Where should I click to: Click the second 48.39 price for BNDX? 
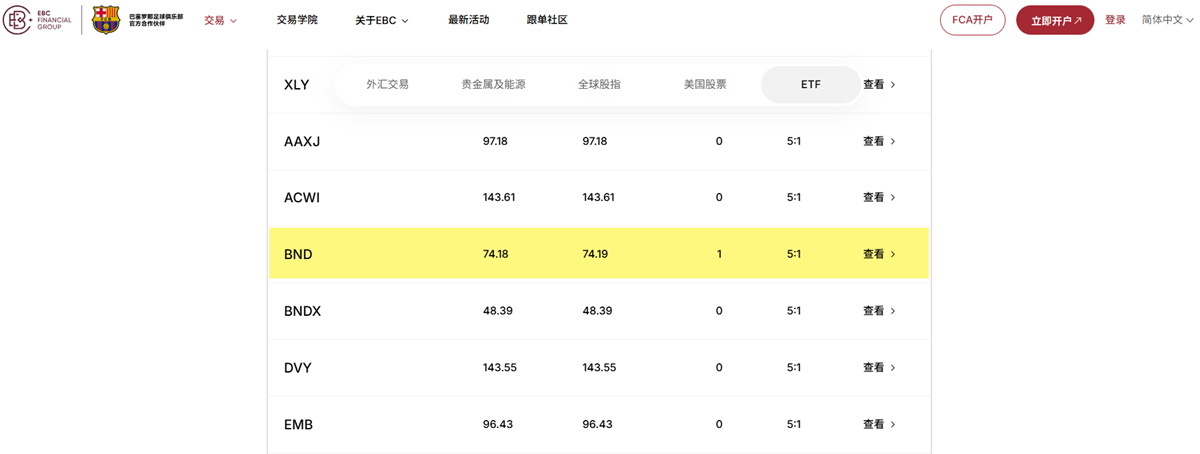pyautogui.click(x=598, y=311)
